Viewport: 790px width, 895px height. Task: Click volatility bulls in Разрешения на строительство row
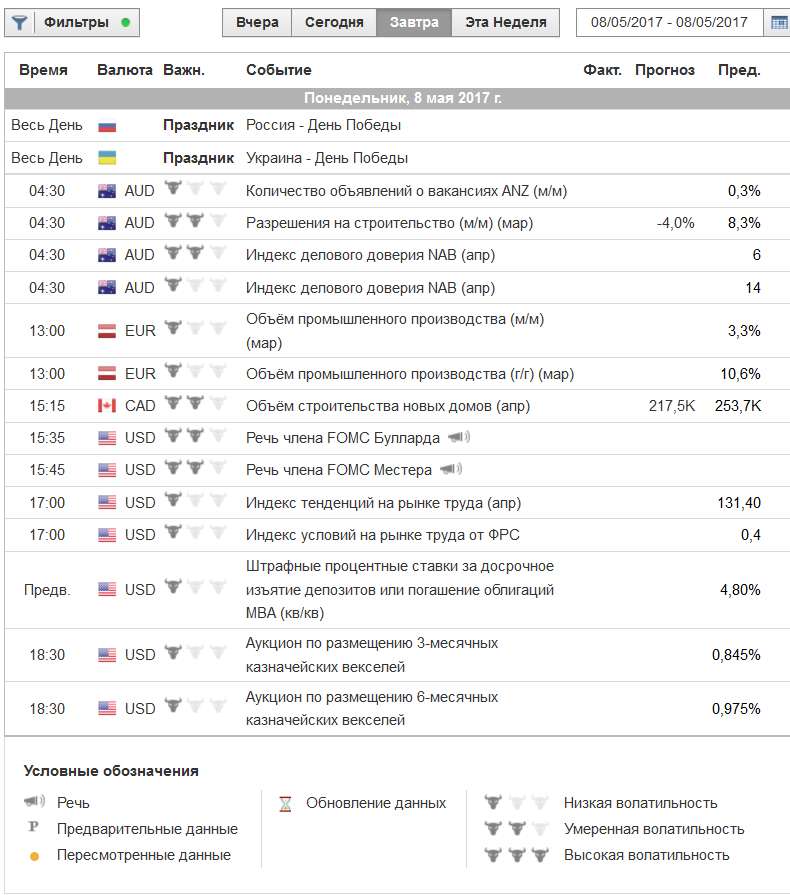click(195, 220)
